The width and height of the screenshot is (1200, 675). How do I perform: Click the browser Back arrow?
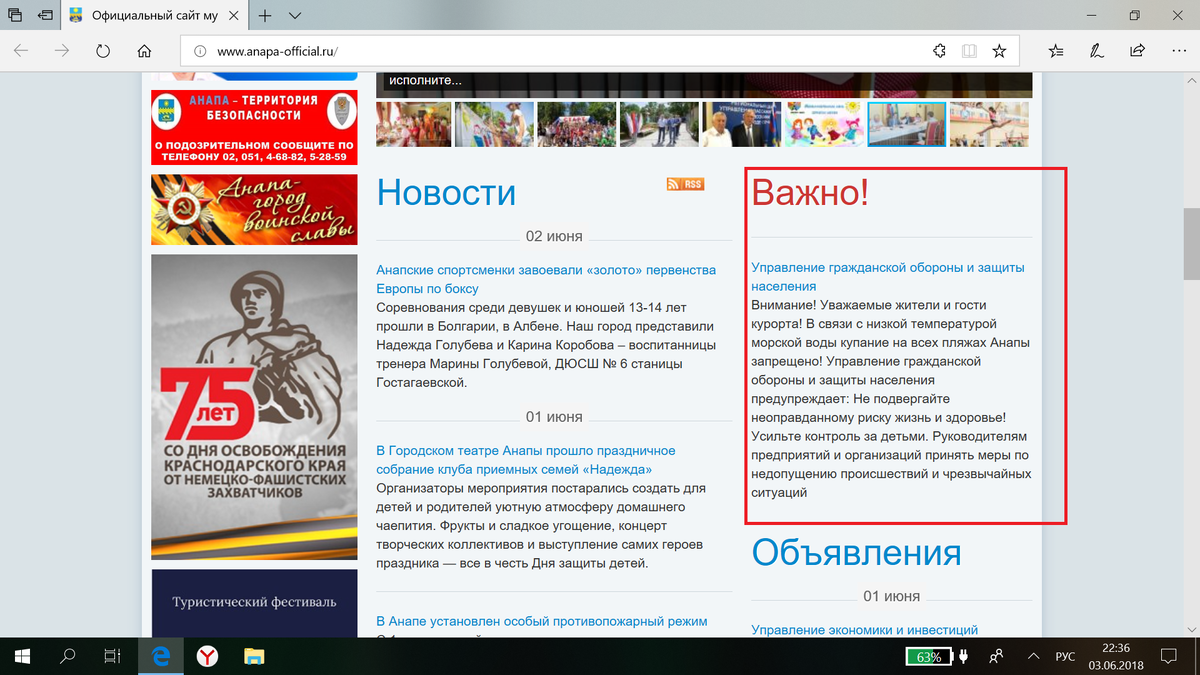(21, 51)
